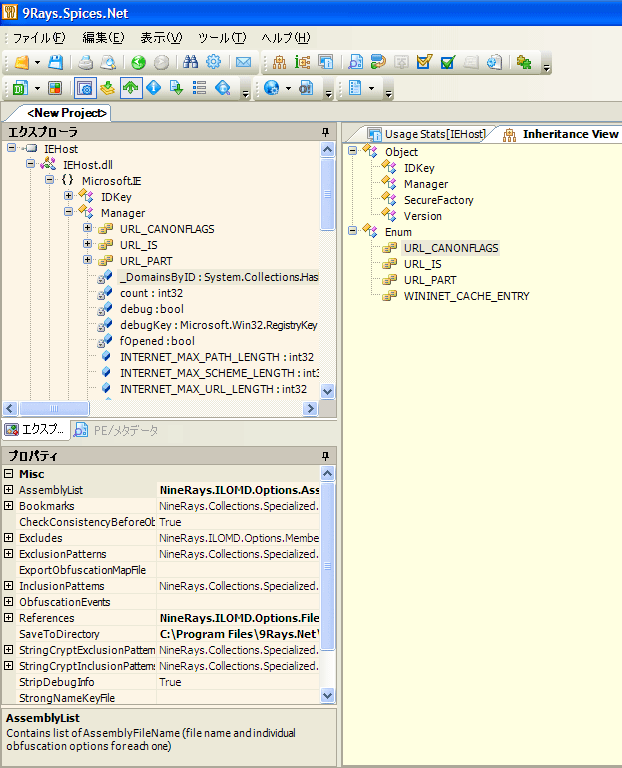Click the open folder toolbar icon
The width and height of the screenshot is (622, 768).
coord(22,63)
